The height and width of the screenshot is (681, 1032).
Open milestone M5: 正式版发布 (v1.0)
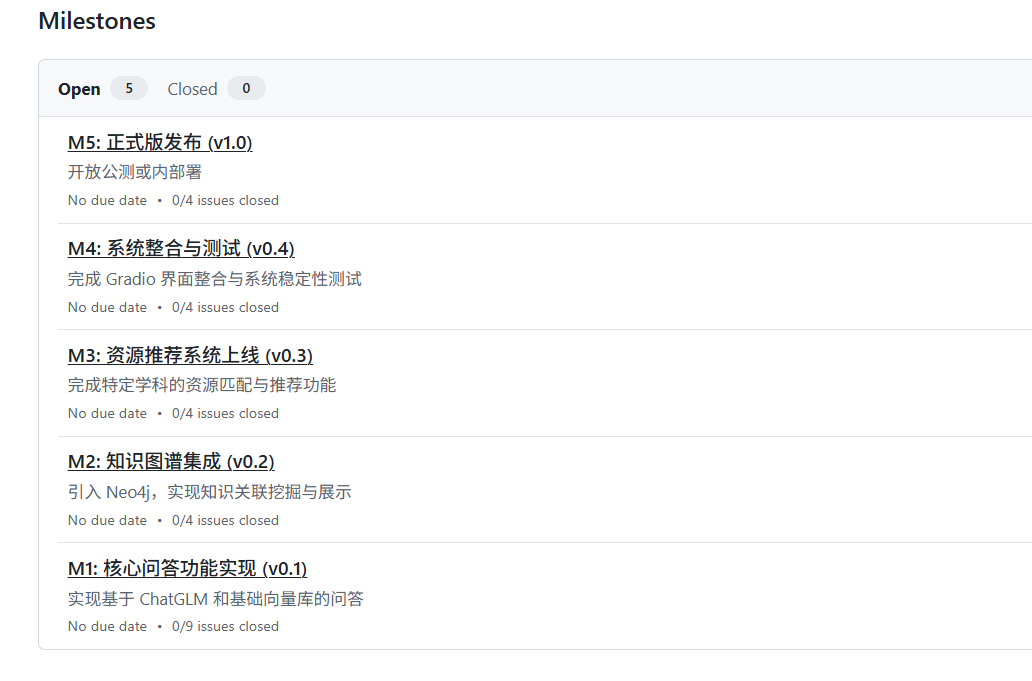160,142
